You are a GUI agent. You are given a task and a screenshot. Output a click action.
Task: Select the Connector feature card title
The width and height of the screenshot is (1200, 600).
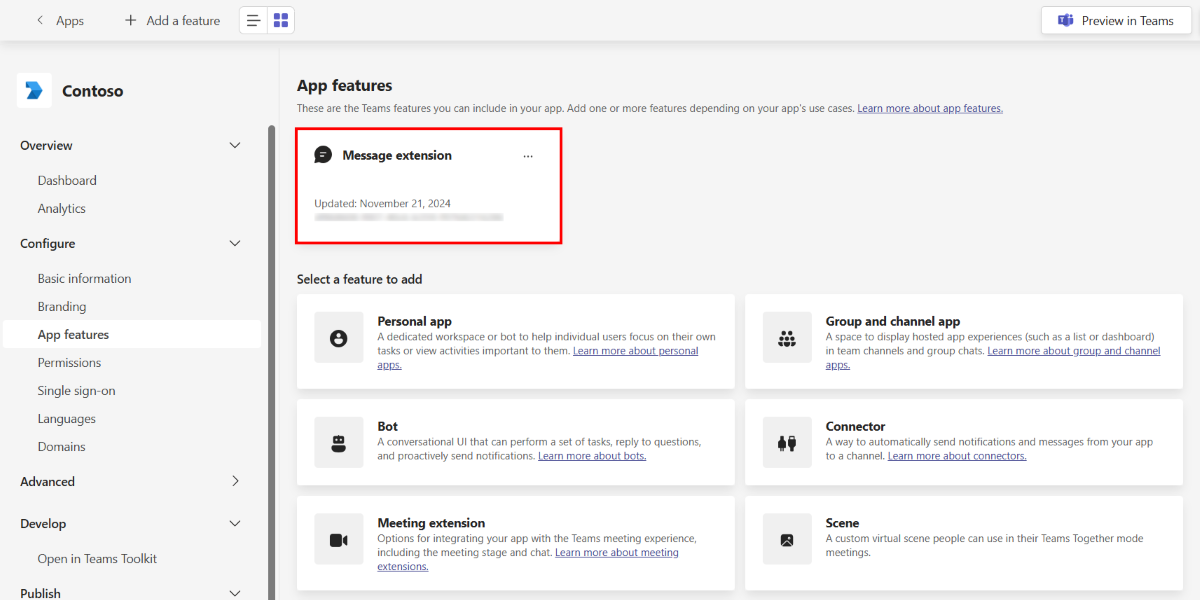click(856, 427)
